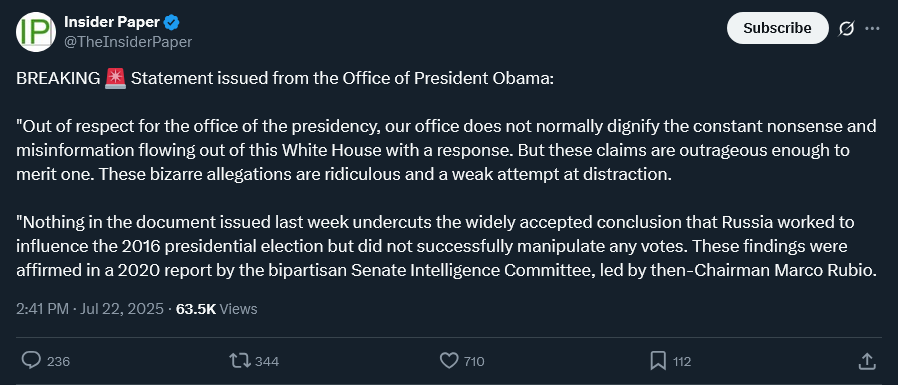Open the reply speech bubble icon
Screen dimensions: 898x385
(x=31, y=360)
